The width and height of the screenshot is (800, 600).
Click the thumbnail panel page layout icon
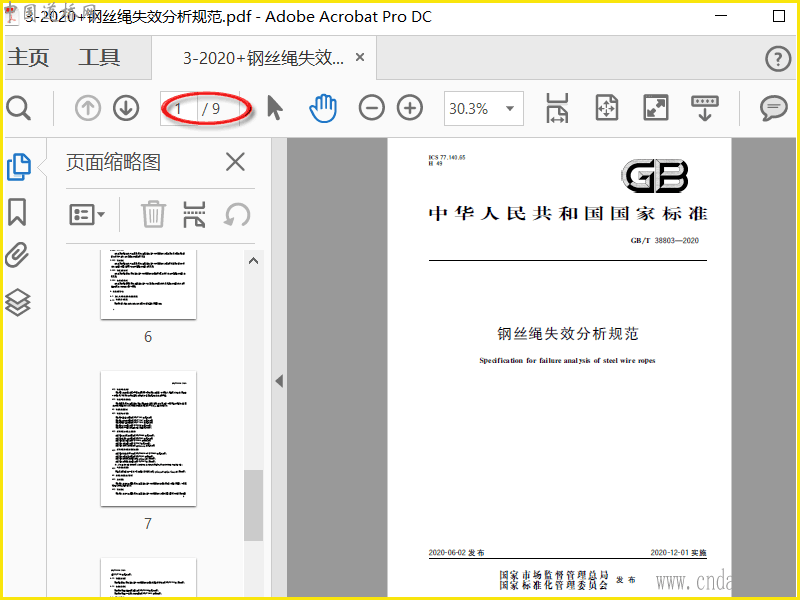click(x=194, y=214)
